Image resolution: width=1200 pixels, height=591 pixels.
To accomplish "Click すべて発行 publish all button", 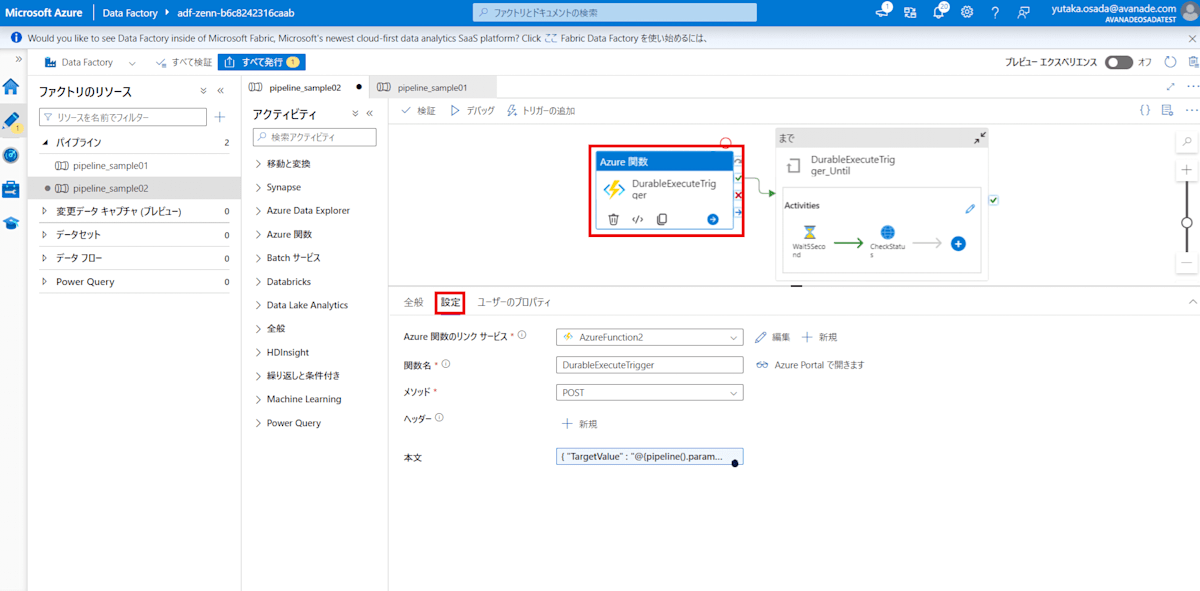I will [261, 62].
